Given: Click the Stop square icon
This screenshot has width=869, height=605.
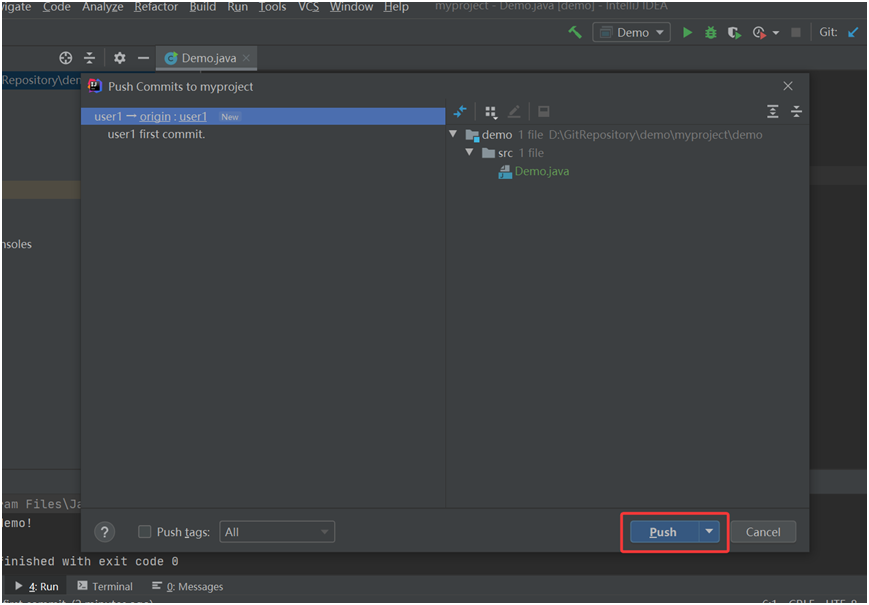Looking at the screenshot, I should [796, 33].
